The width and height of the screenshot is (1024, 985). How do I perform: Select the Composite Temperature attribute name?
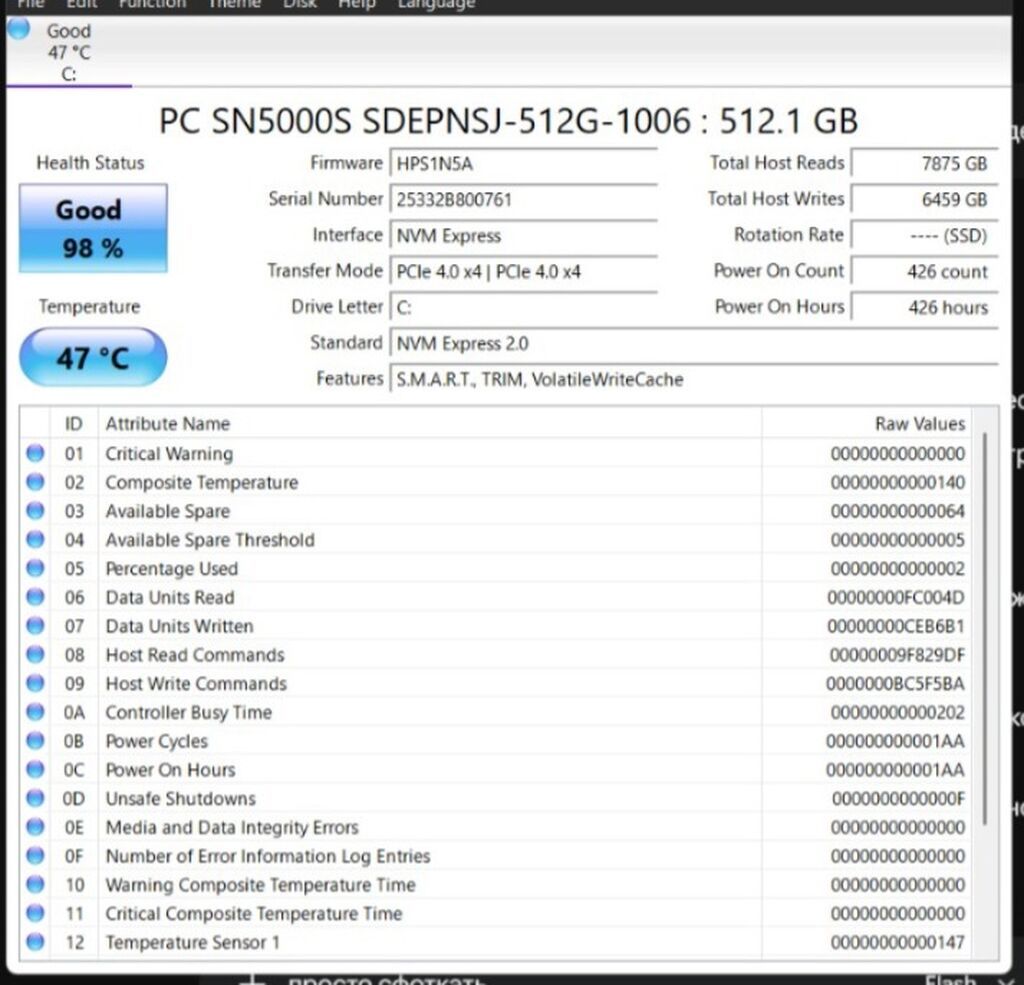[202, 482]
